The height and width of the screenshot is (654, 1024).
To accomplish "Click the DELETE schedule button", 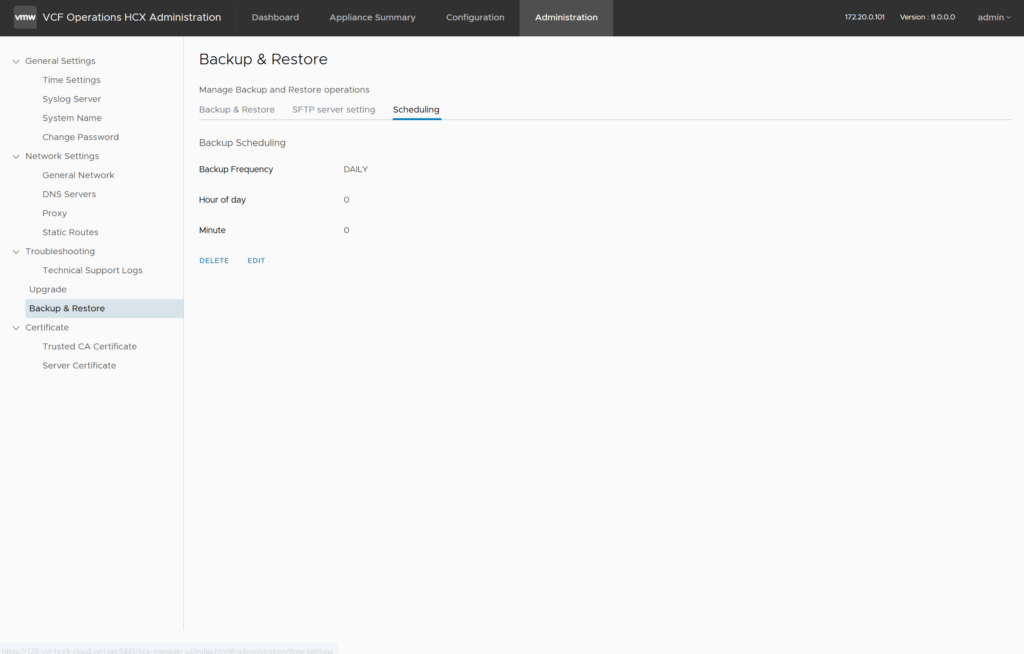I will (214, 261).
